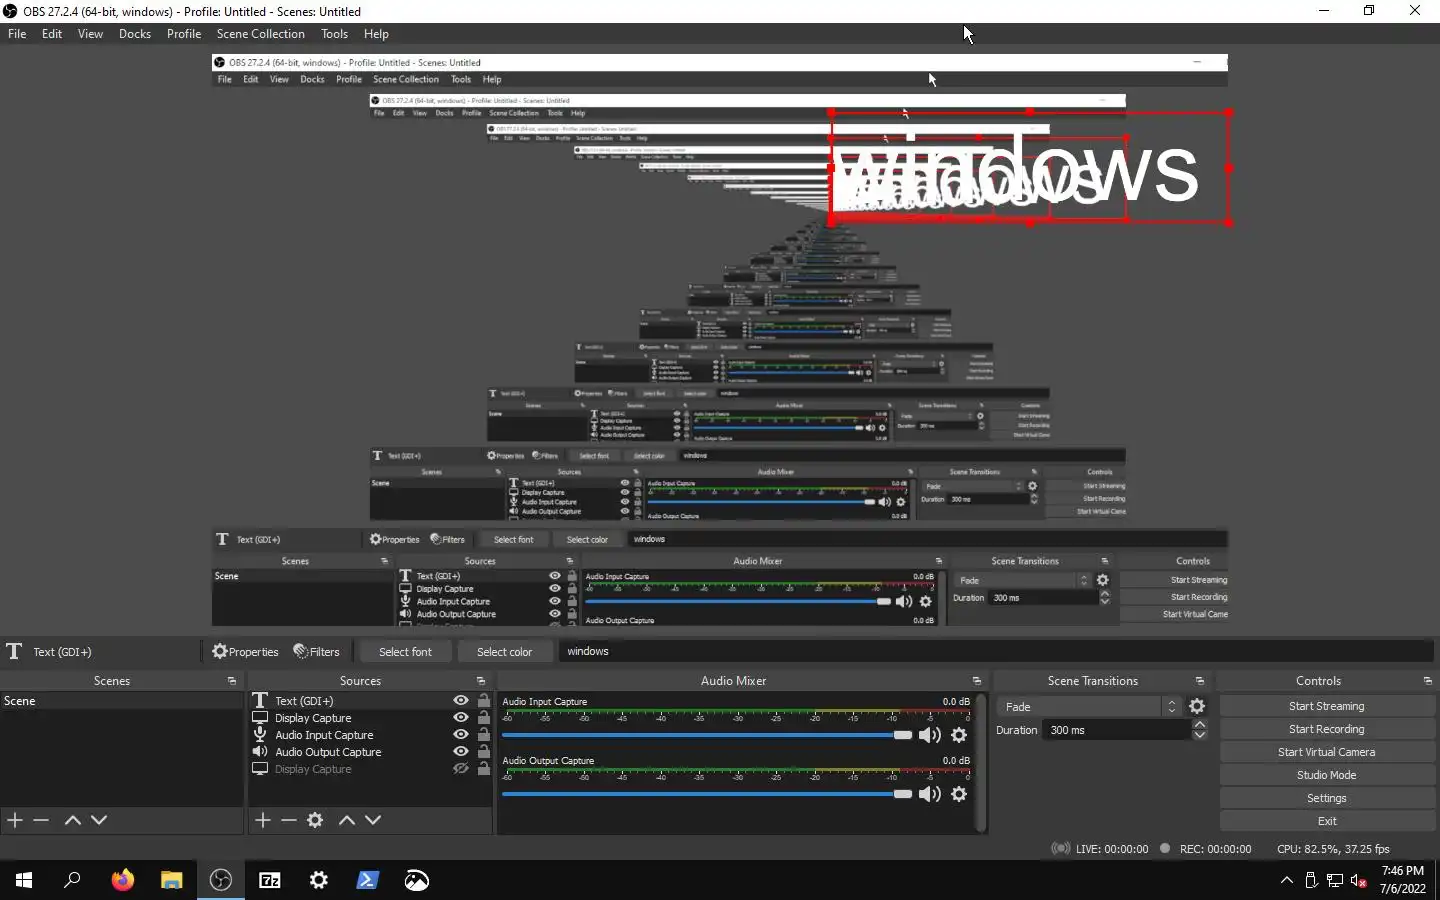Screen dimensions: 1440x900
Task: Open Filters for Text (GDI+) source
Action: 316,651
